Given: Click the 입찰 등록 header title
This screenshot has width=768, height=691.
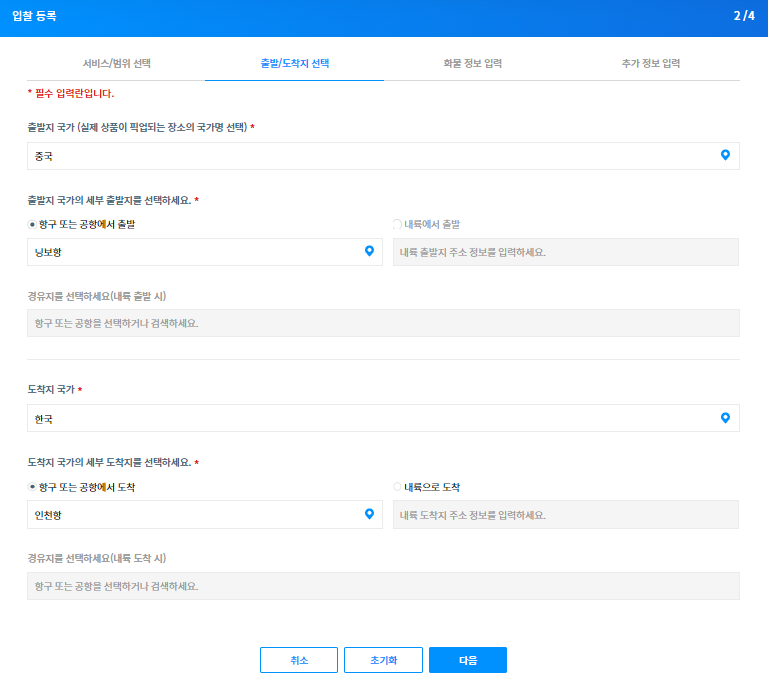Looking at the screenshot, I should pos(34,16).
